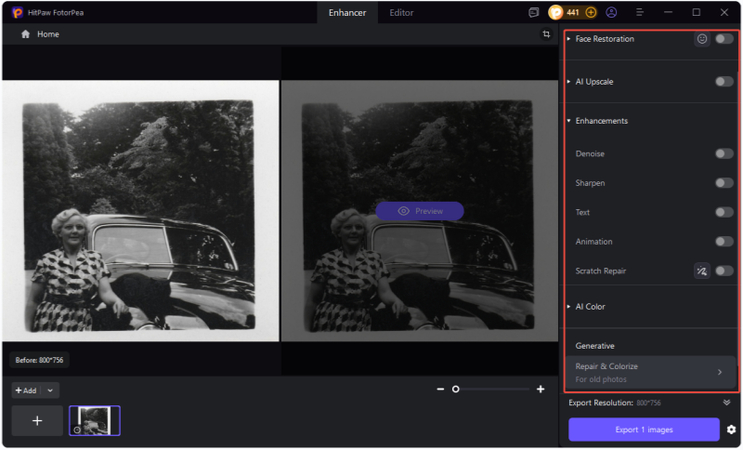Open Repair & Colorize for old photos

(x=651, y=372)
